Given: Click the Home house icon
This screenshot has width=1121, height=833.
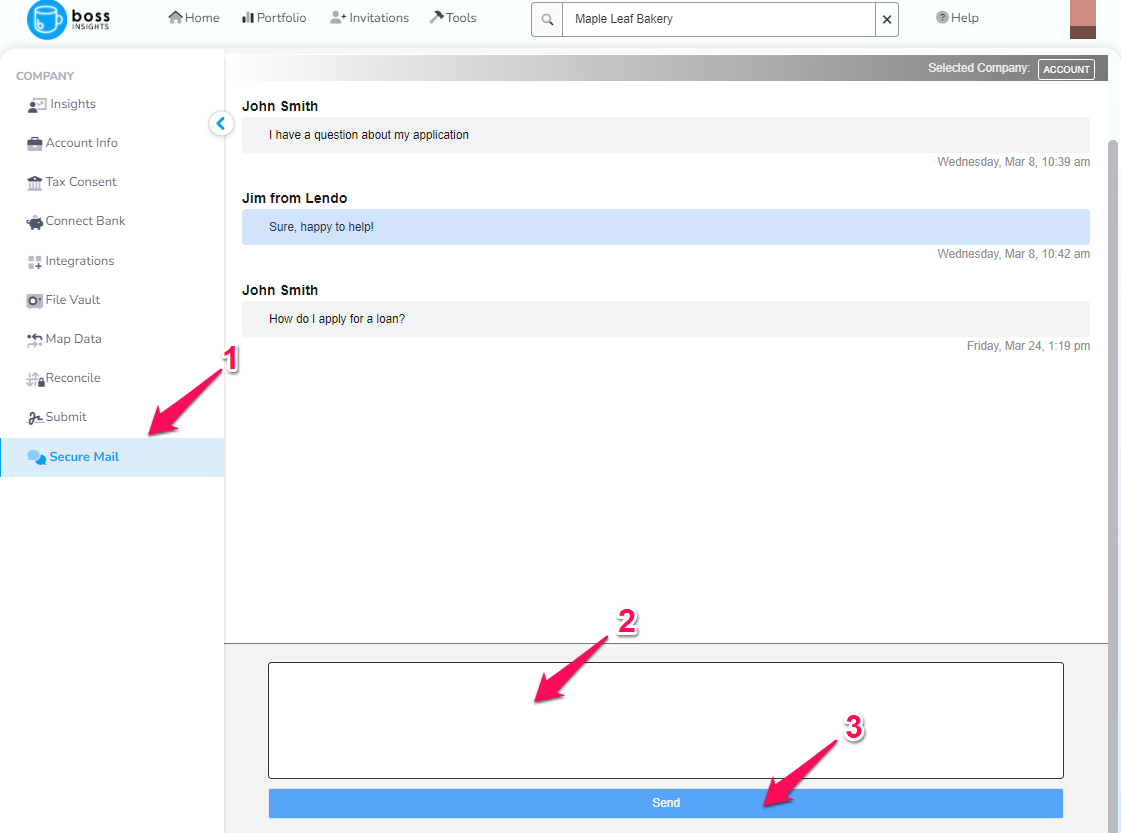Looking at the screenshot, I should pos(175,17).
